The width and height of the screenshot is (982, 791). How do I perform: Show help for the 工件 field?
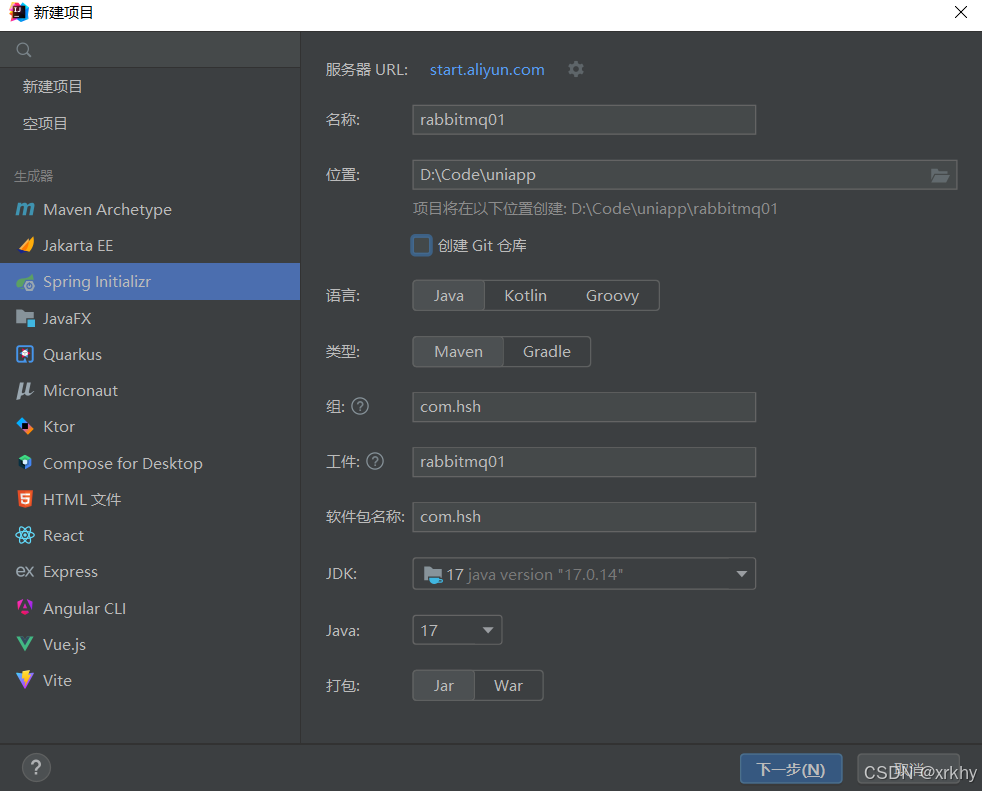pyautogui.click(x=375, y=462)
